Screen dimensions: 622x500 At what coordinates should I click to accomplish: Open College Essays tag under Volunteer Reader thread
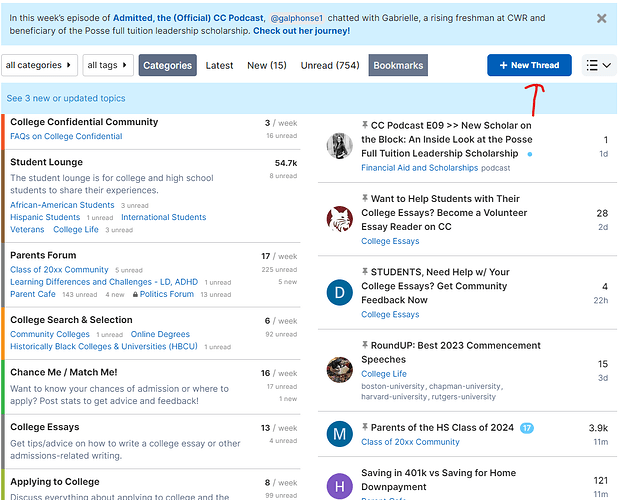(x=390, y=241)
